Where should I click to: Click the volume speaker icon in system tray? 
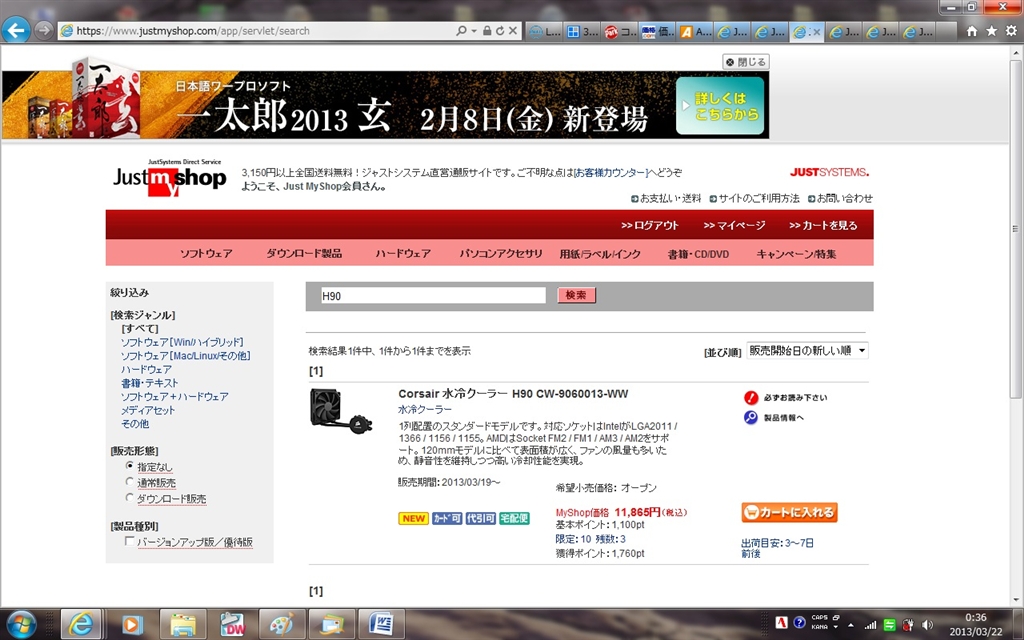[927, 625]
